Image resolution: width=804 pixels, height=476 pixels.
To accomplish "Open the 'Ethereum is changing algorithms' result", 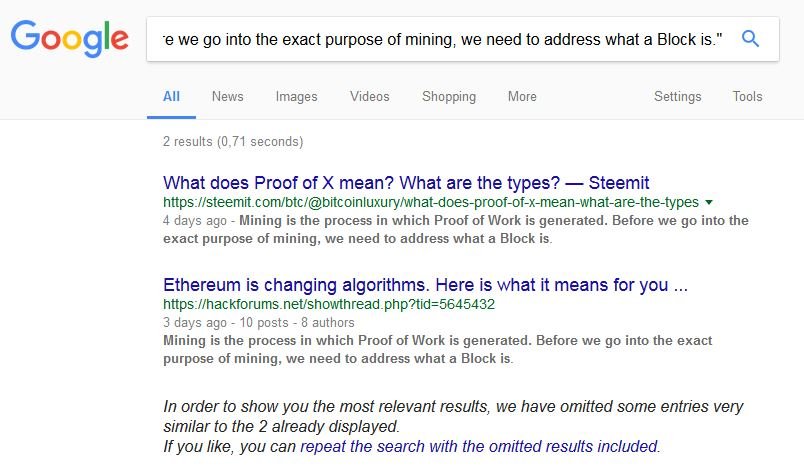I will tap(425, 285).
